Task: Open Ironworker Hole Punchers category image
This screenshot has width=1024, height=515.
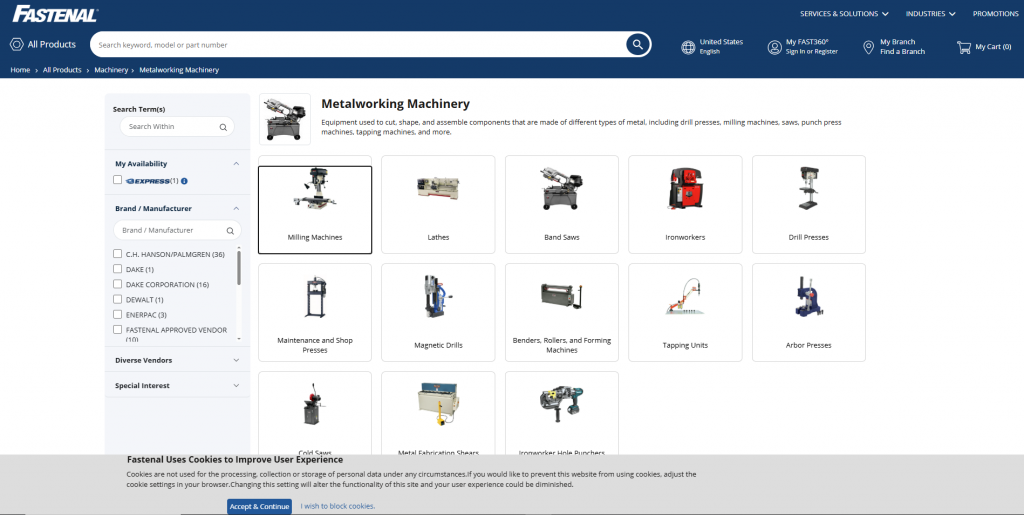Action: 562,404
